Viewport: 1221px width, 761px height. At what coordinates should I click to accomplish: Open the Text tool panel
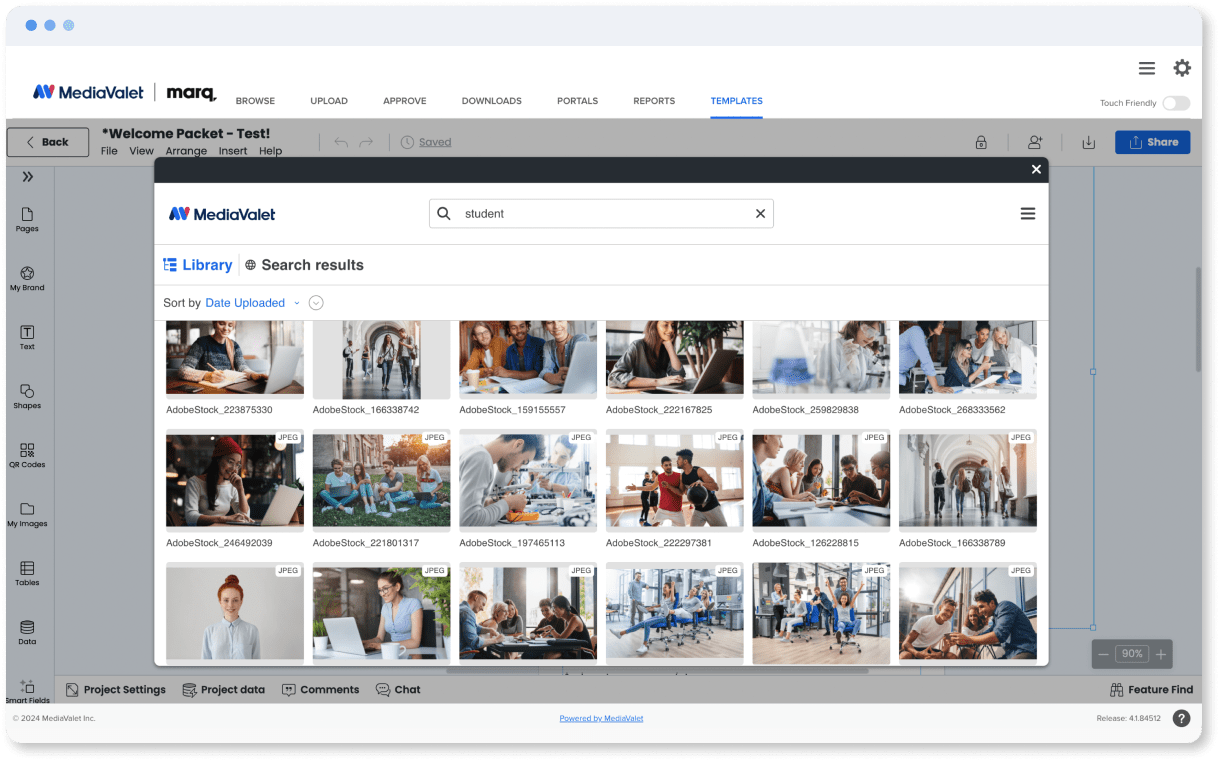pos(27,338)
